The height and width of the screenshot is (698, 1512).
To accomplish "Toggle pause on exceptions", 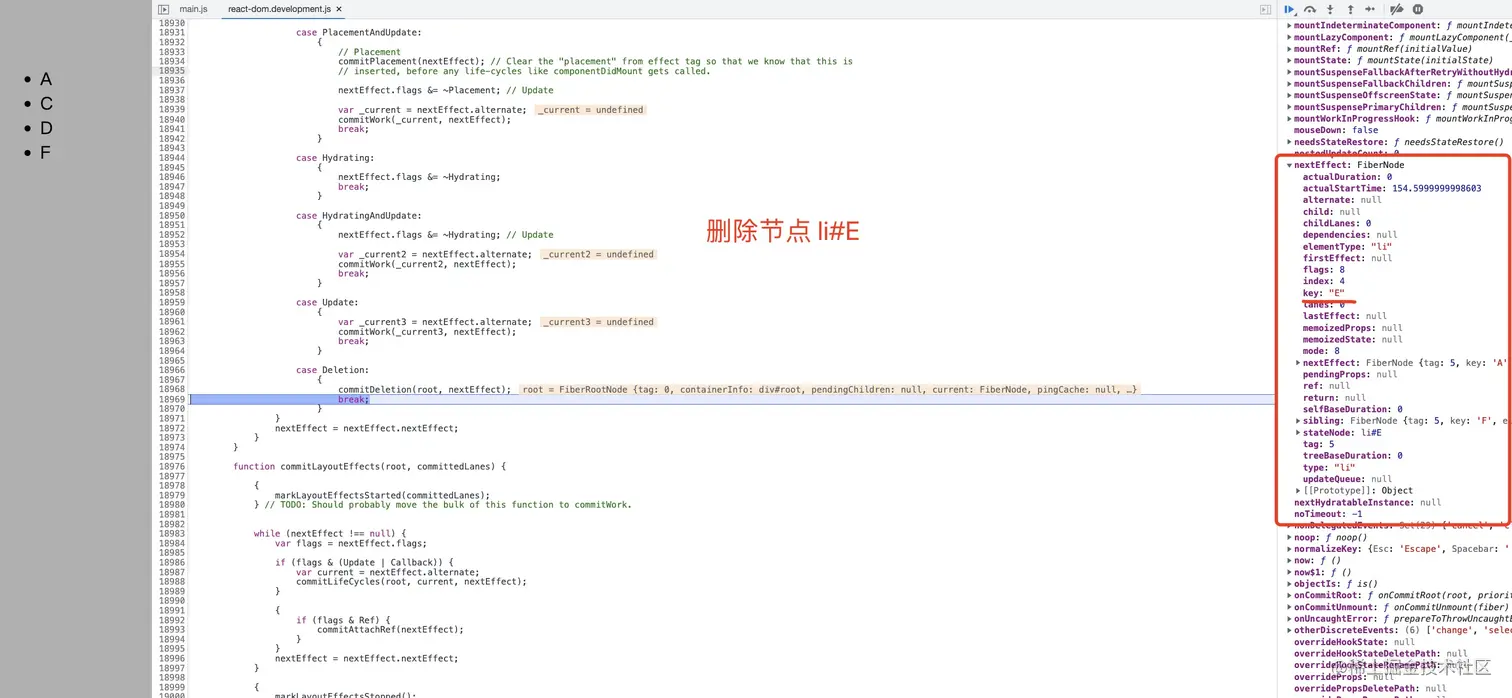I will coord(1418,9).
